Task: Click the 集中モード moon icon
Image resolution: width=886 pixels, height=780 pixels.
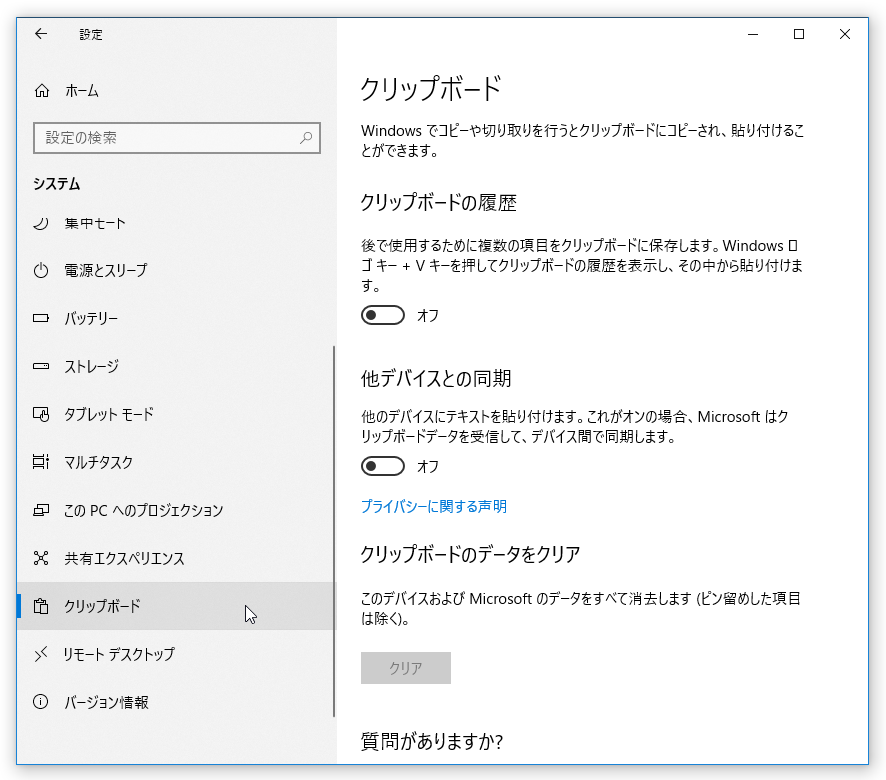Action: point(41,223)
